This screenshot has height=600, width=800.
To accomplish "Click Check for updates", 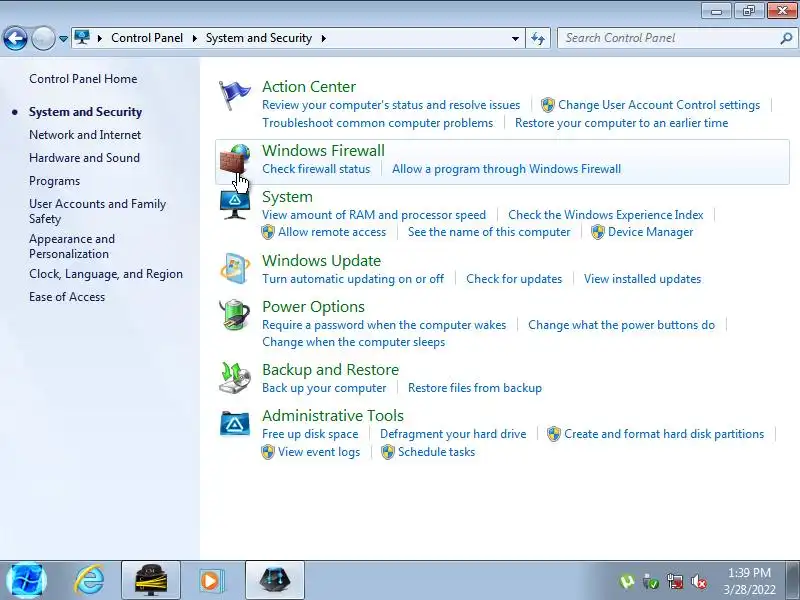I will coord(514,279).
